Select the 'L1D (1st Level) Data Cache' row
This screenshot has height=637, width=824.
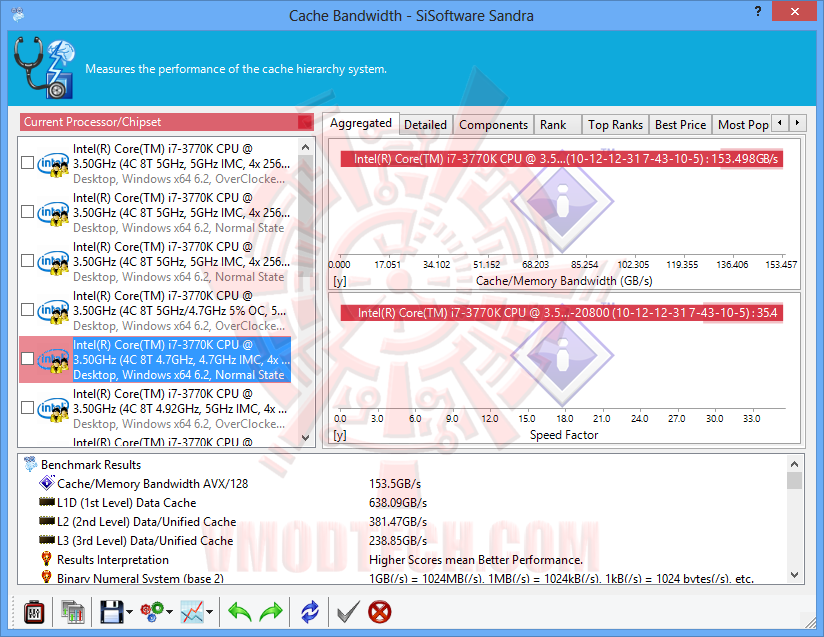126,503
